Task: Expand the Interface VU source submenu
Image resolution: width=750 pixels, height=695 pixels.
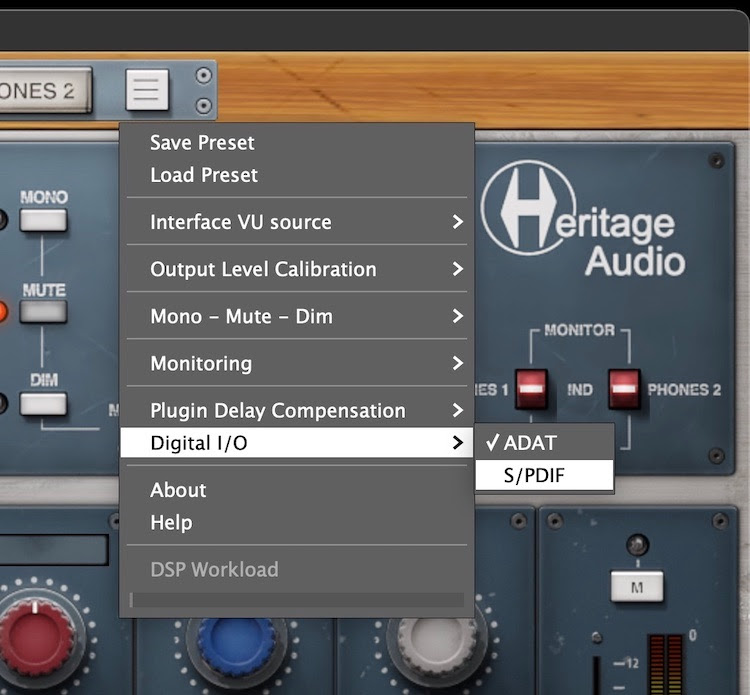Action: click(x=296, y=222)
